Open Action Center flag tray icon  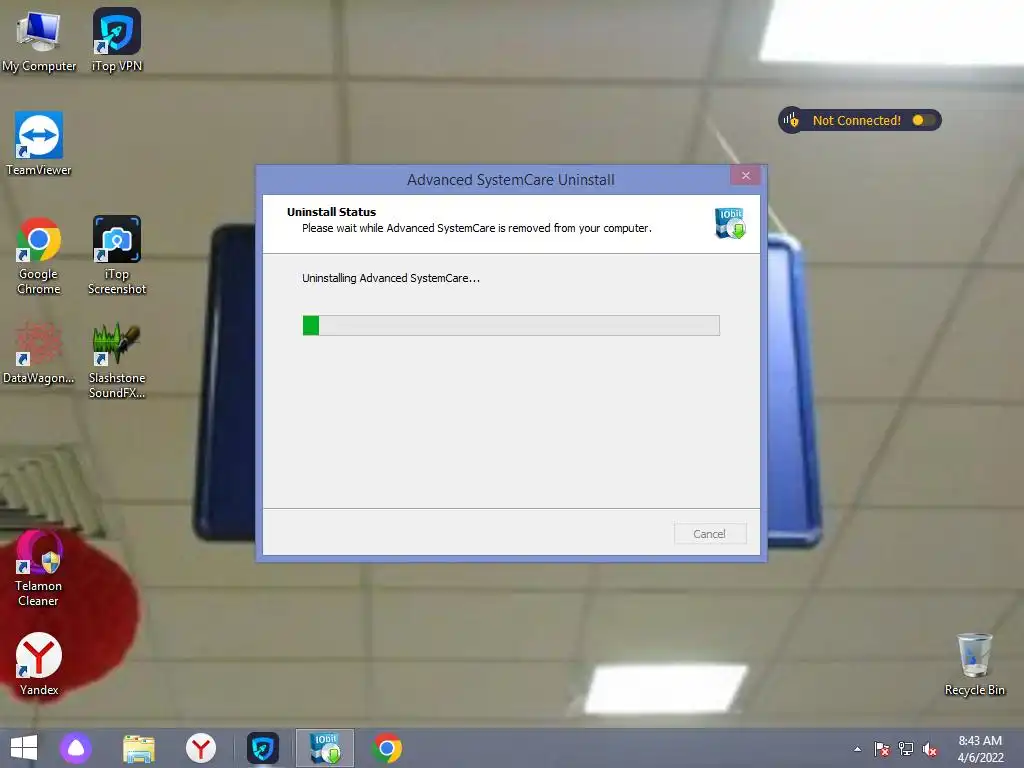(882, 749)
